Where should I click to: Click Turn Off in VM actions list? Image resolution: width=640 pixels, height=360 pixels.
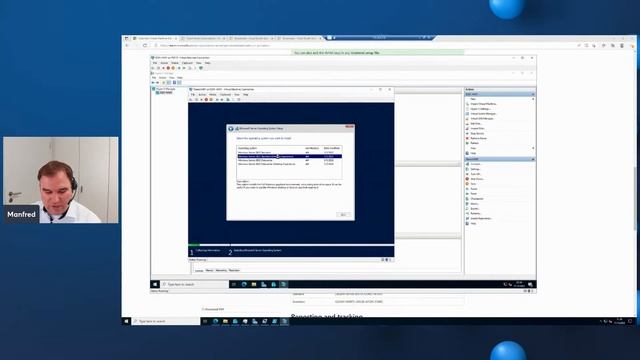pyautogui.click(x=476, y=174)
